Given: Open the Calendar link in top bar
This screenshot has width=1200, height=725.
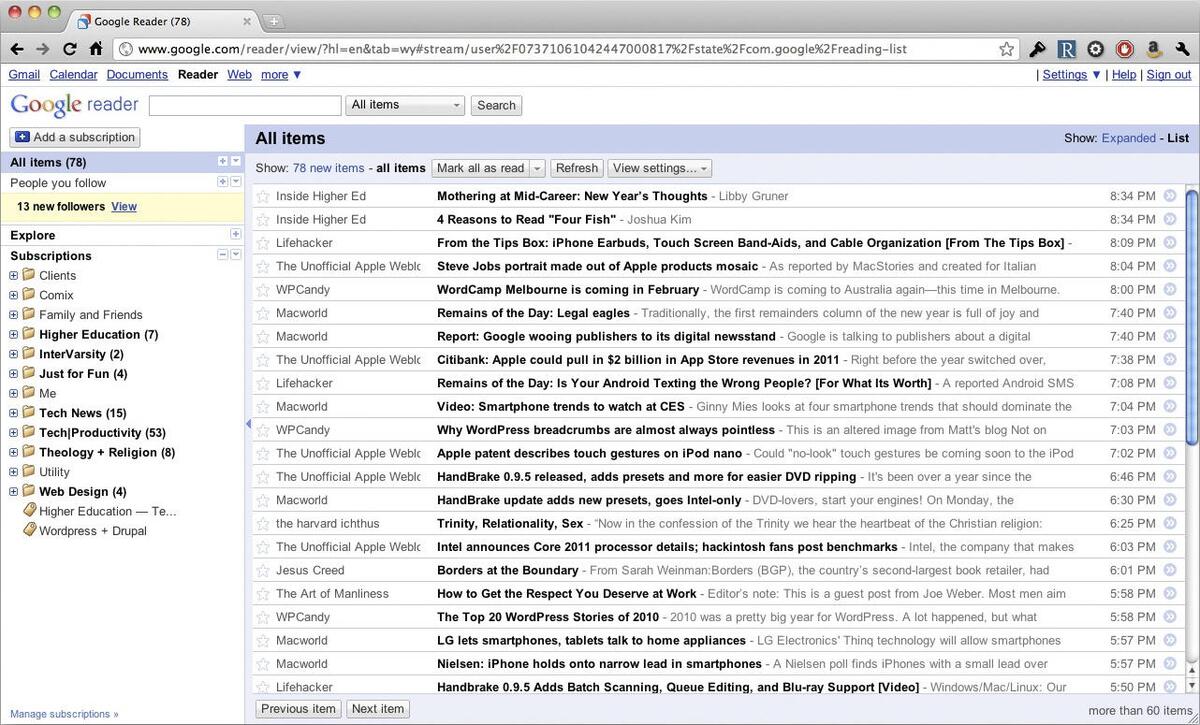Looking at the screenshot, I should click(73, 74).
